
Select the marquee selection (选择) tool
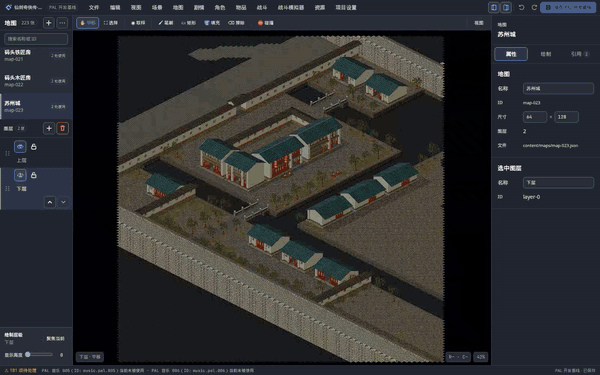[111, 23]
